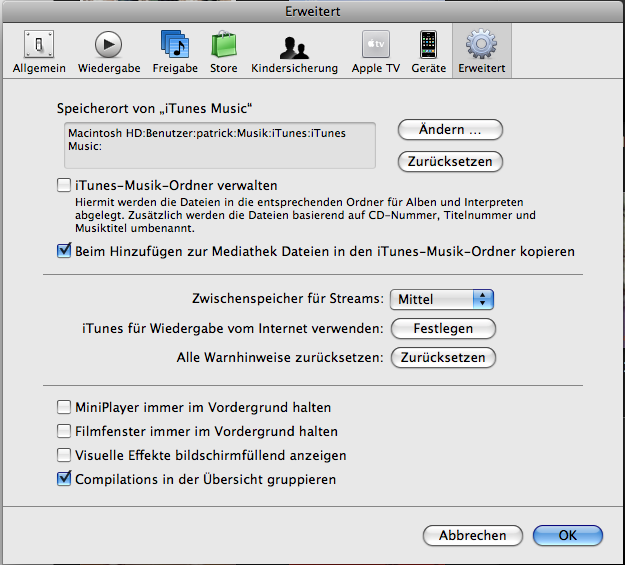
Task: Switch to the Allgemein tab label
Action: (x=39, y=68)
